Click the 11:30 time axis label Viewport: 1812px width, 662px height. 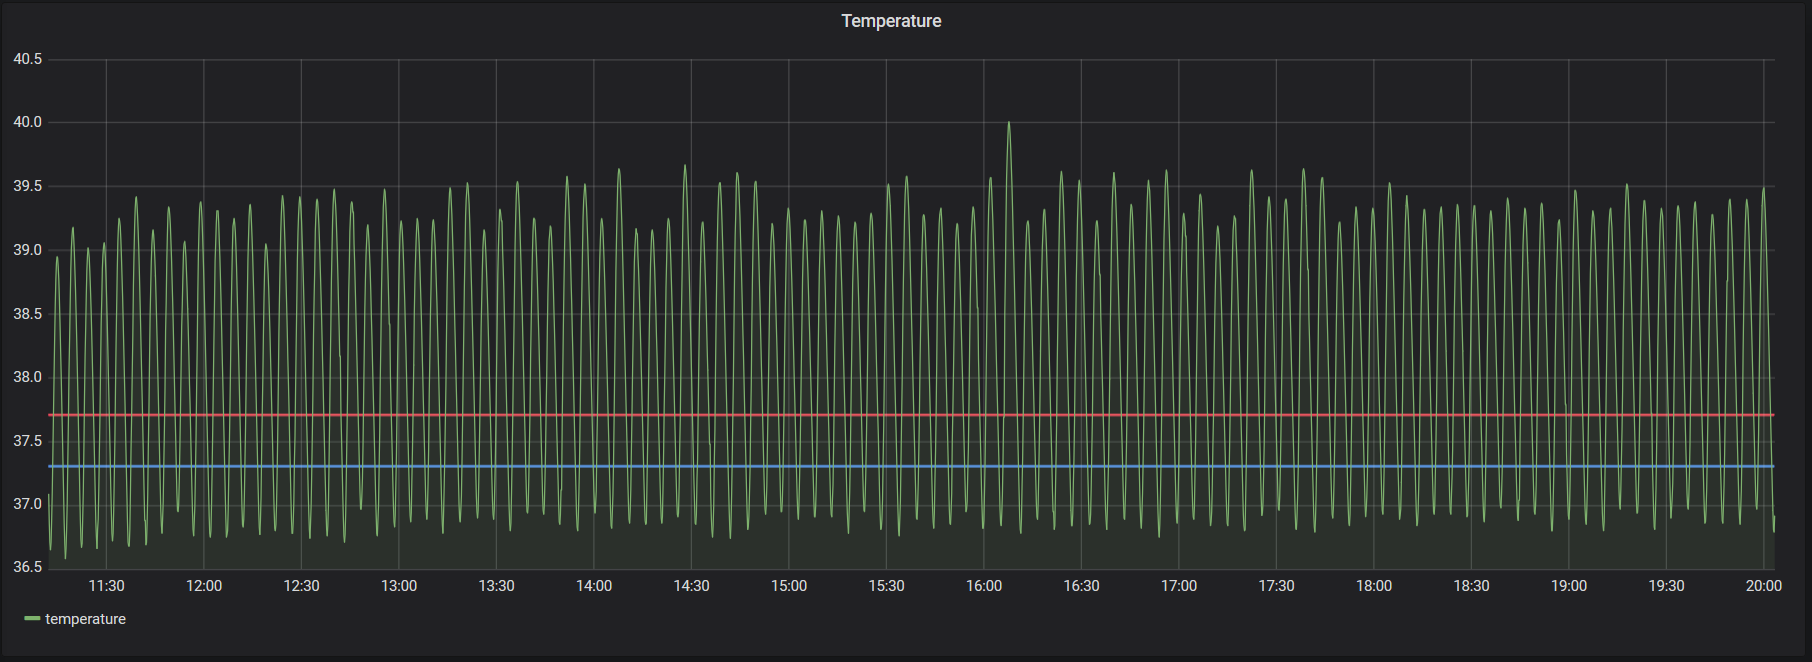pos(107,586)
